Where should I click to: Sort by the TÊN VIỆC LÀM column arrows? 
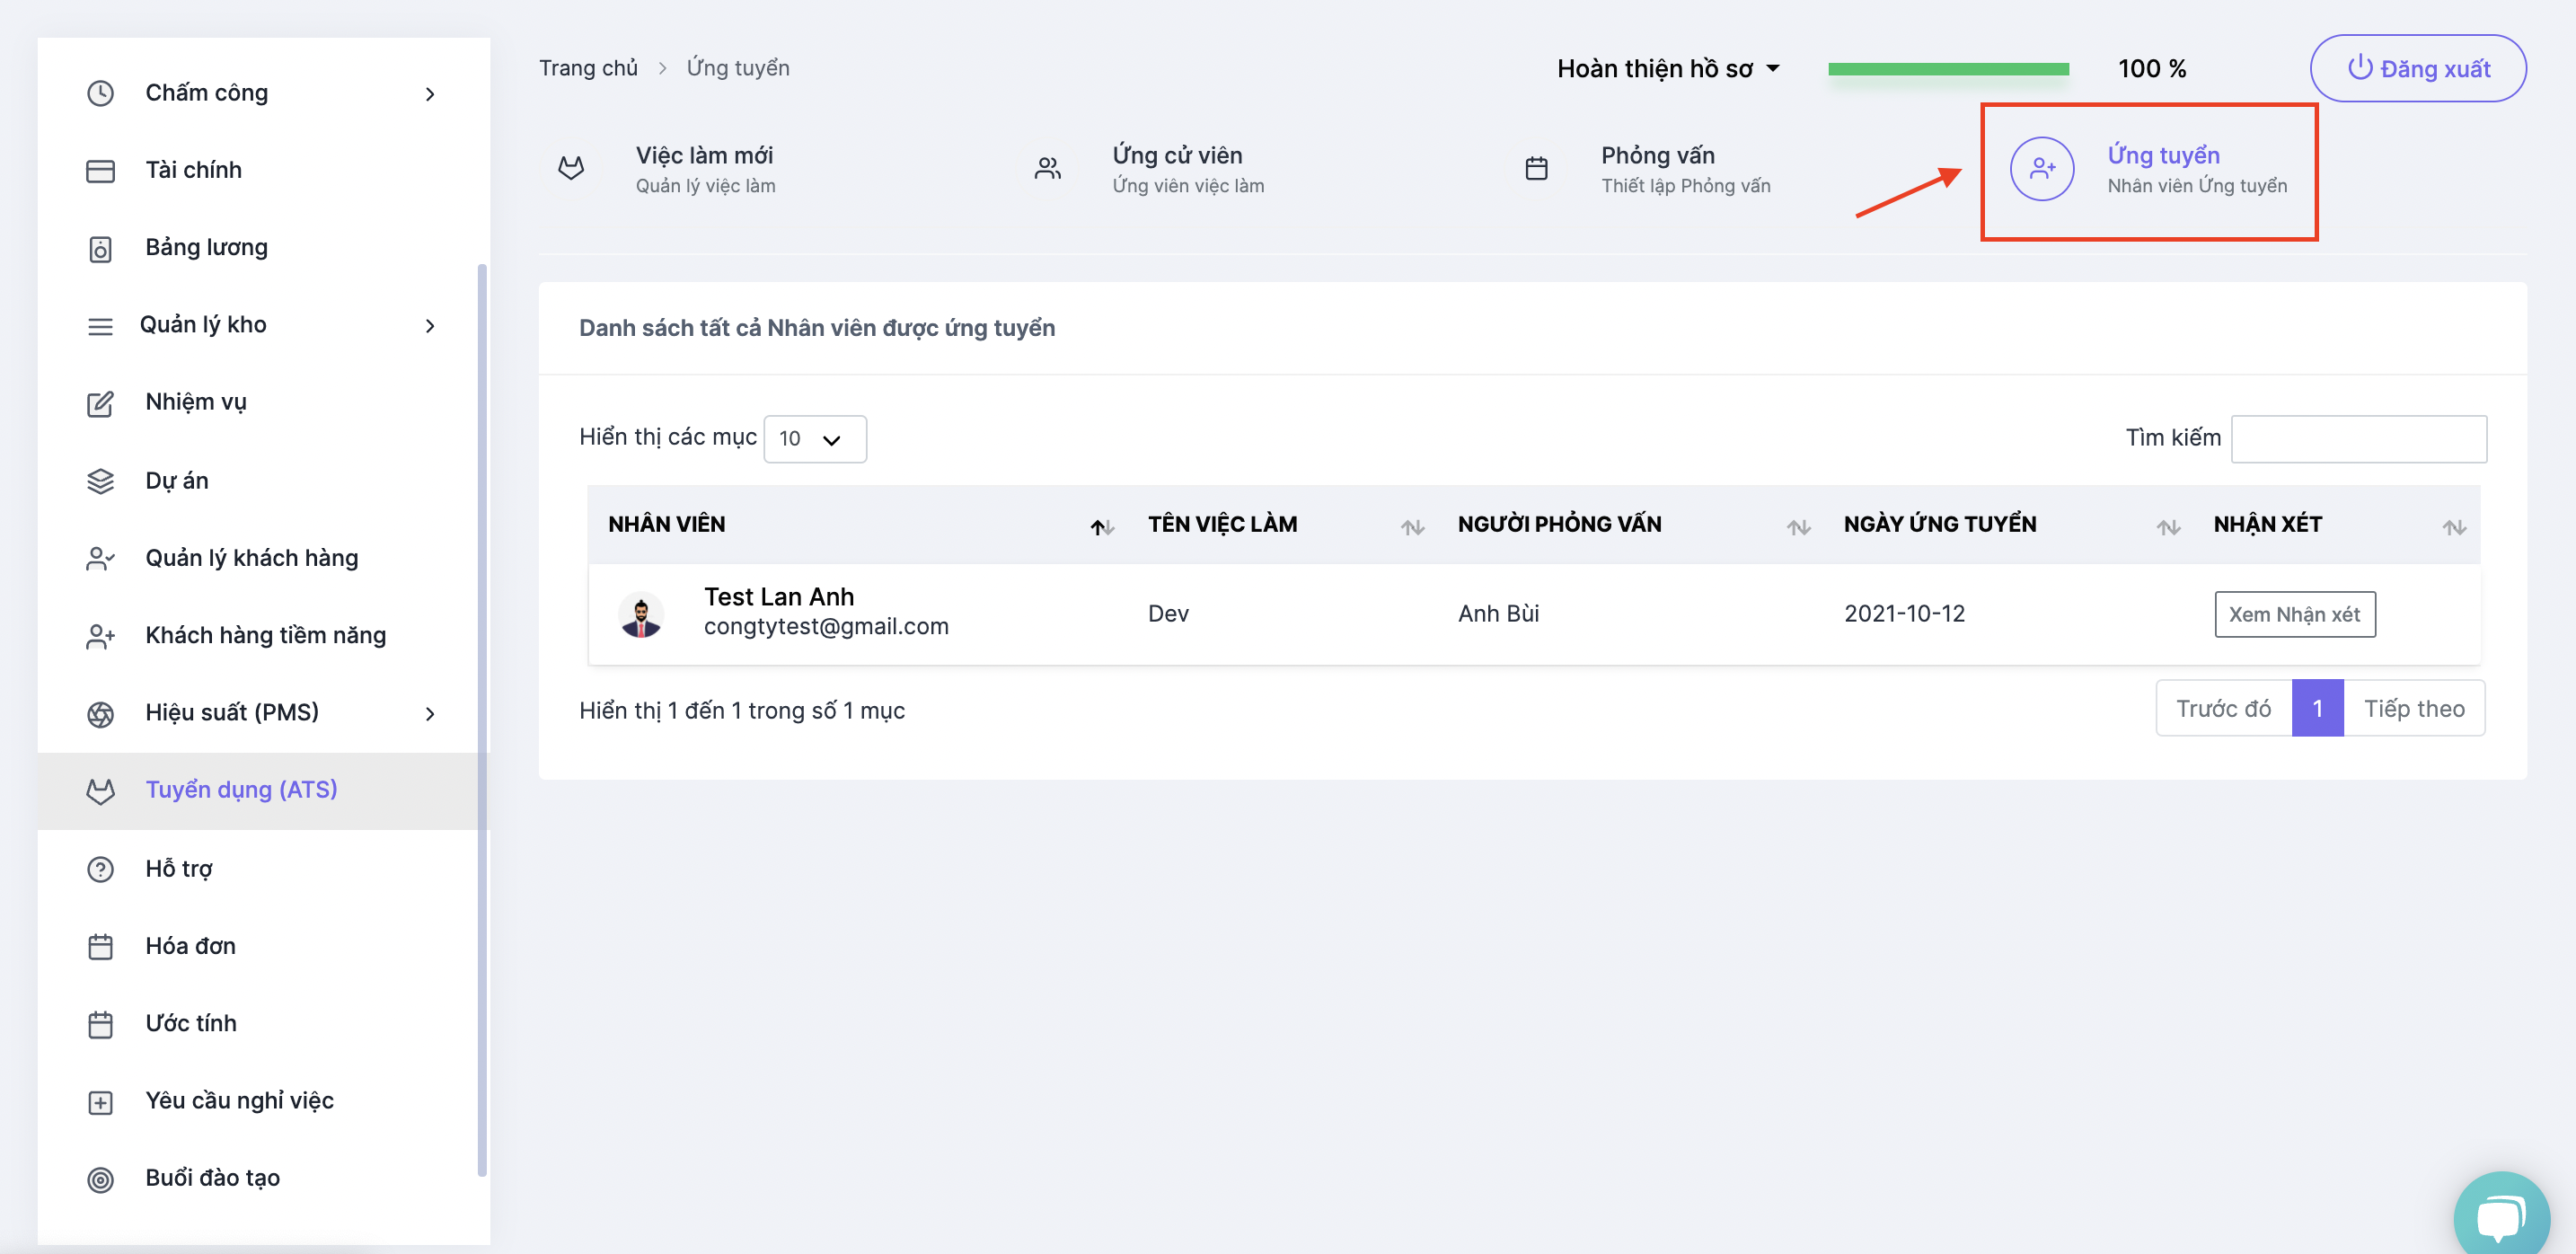coord(1412,527)
